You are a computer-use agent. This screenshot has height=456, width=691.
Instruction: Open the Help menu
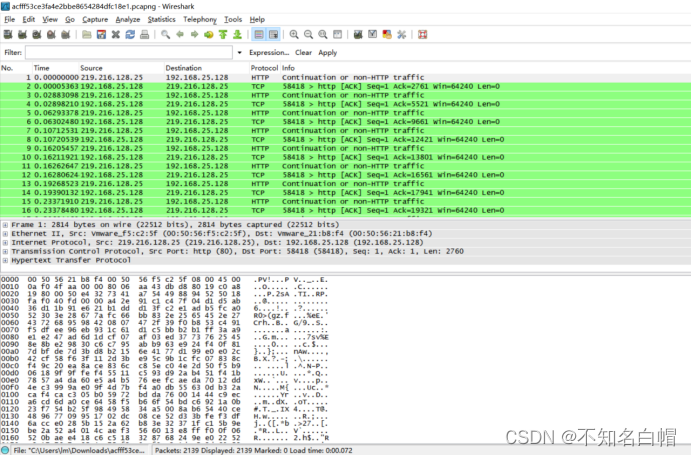click(257, 19)
